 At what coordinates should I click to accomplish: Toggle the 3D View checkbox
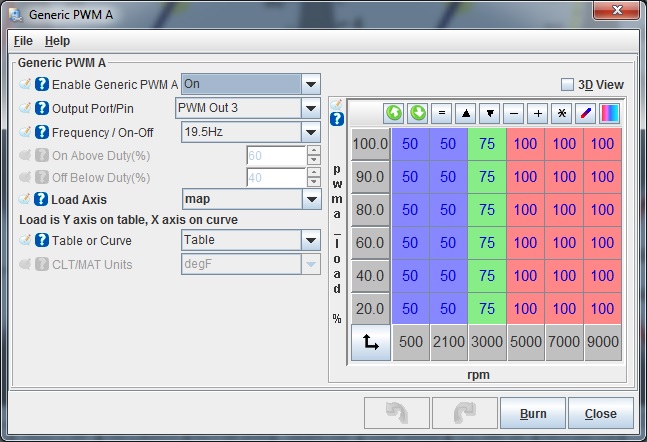tap(567, 85)
